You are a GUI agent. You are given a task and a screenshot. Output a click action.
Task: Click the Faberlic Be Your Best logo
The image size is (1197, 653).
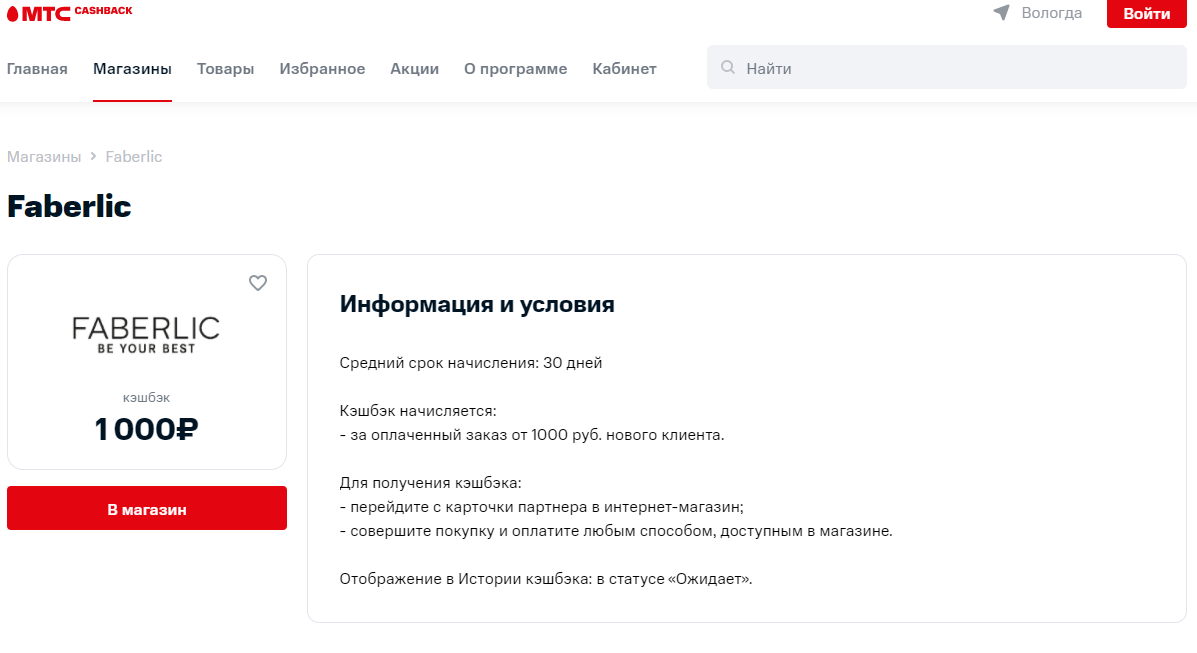pyautogui.click(x=146, y=335)
